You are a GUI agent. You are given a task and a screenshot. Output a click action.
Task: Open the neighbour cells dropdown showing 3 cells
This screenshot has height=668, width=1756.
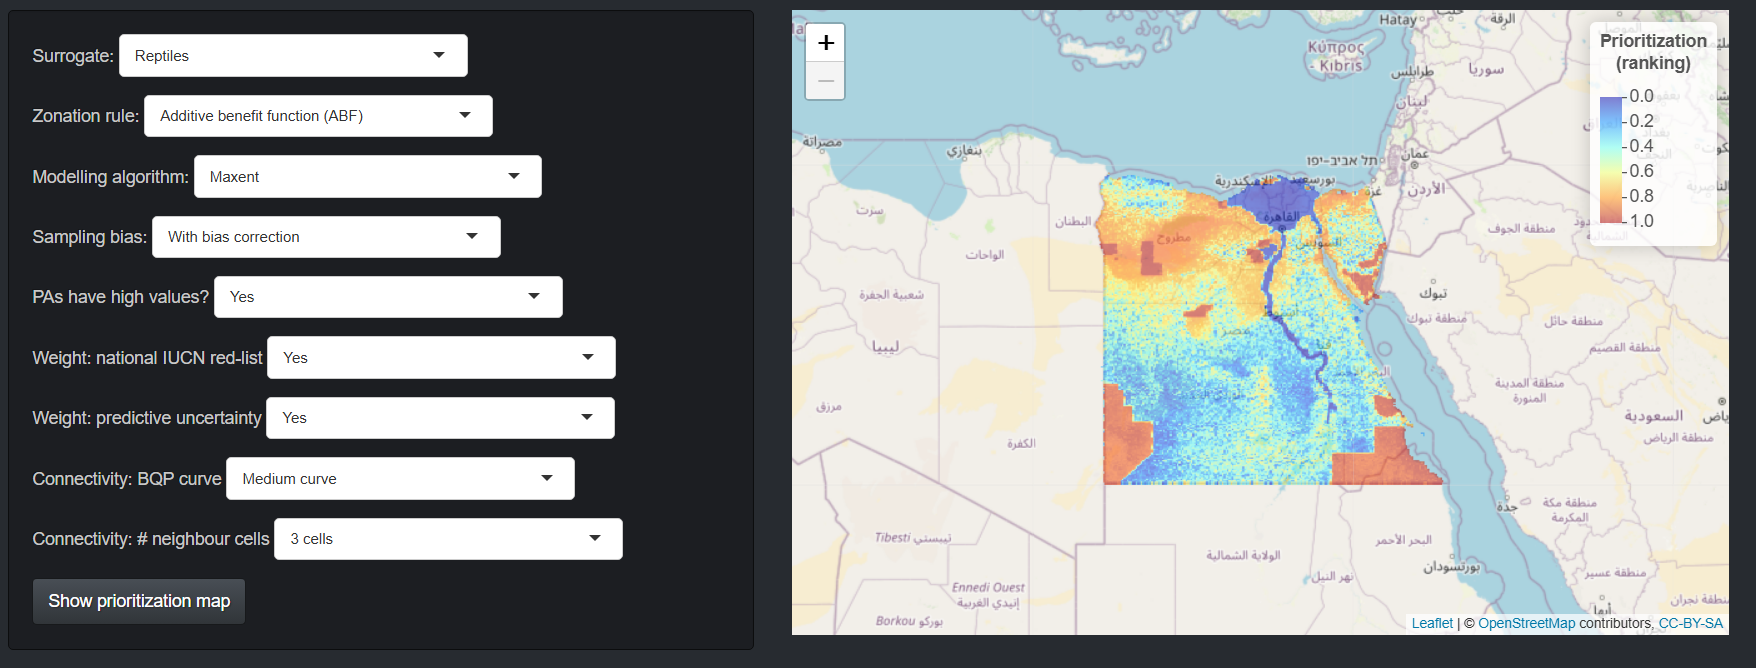pos(448,539)
